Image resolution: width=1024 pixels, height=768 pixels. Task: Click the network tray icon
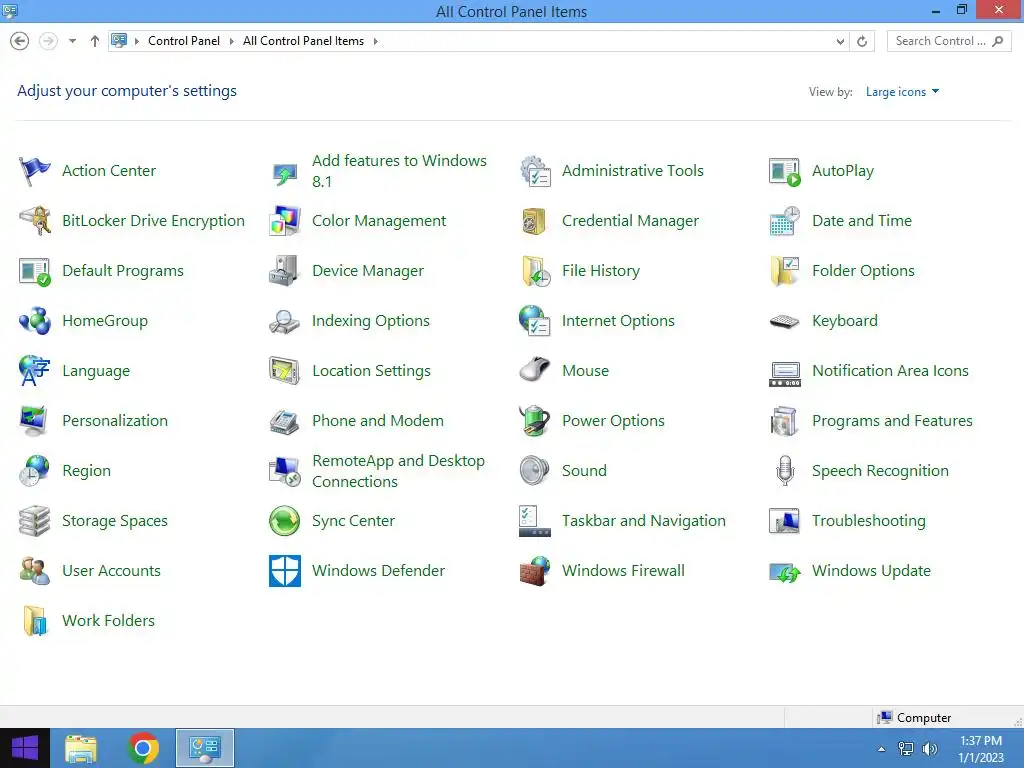(x=906, y=749)
